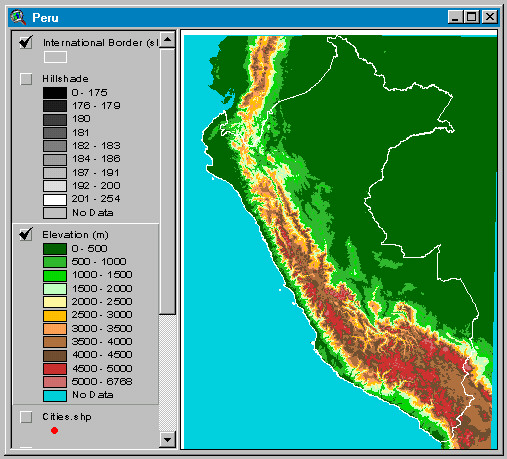Click the 4500 - 5000 red elevation swatch
507x459 pixels.
pyautogui.click(x=55, y=368)
